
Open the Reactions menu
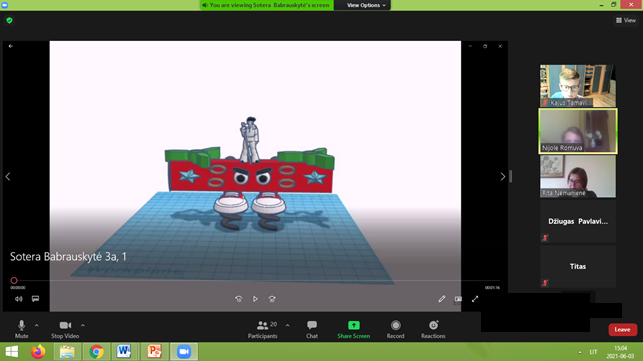(x=433, y=329)
